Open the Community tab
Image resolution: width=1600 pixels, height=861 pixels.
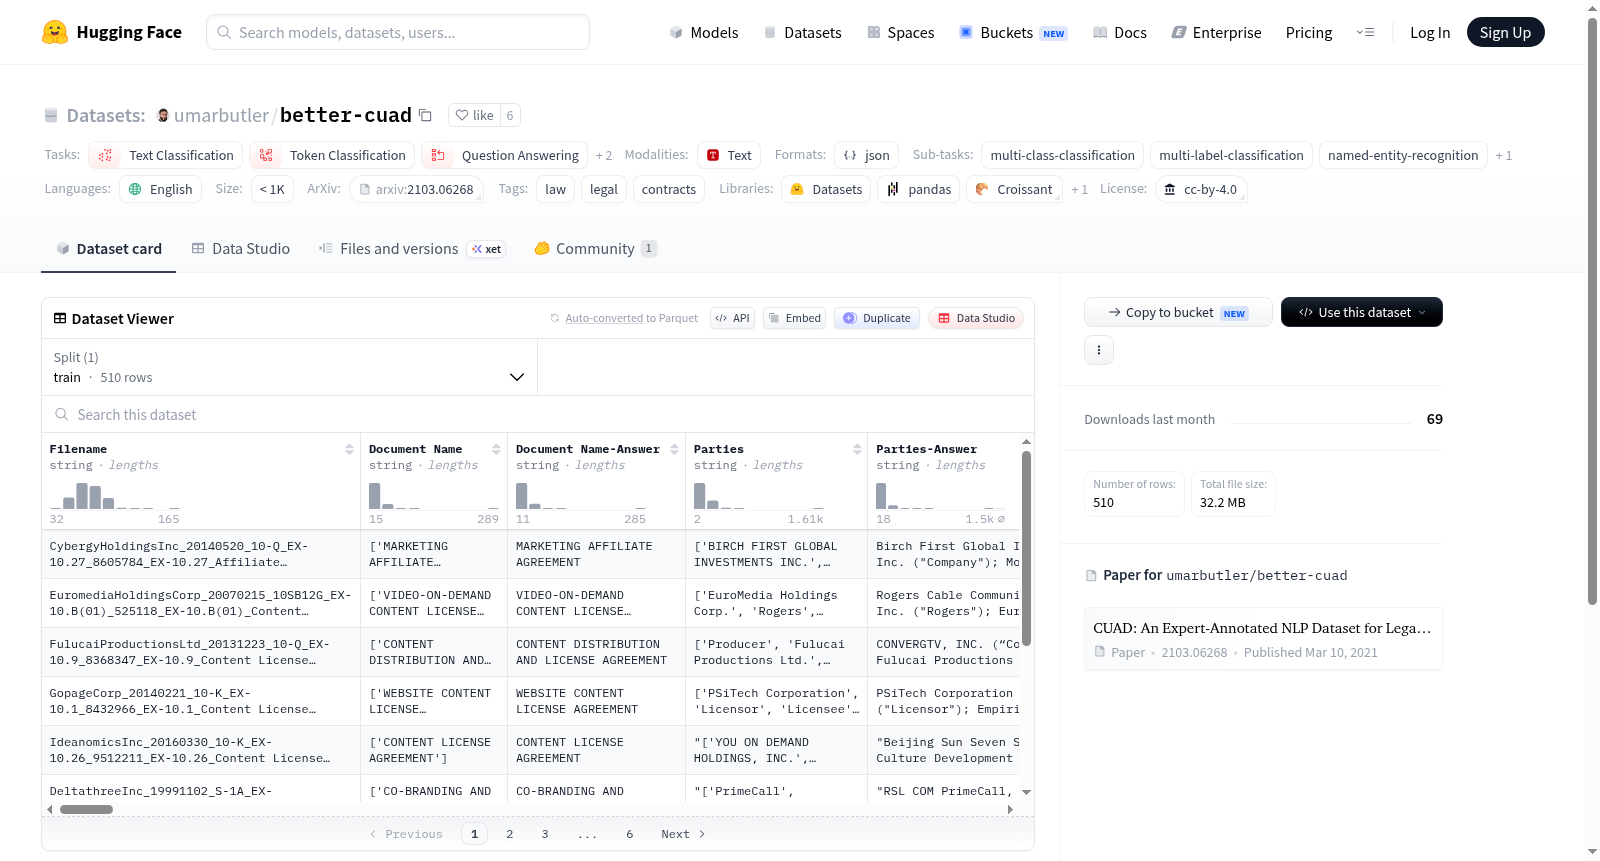pos(595,249)
